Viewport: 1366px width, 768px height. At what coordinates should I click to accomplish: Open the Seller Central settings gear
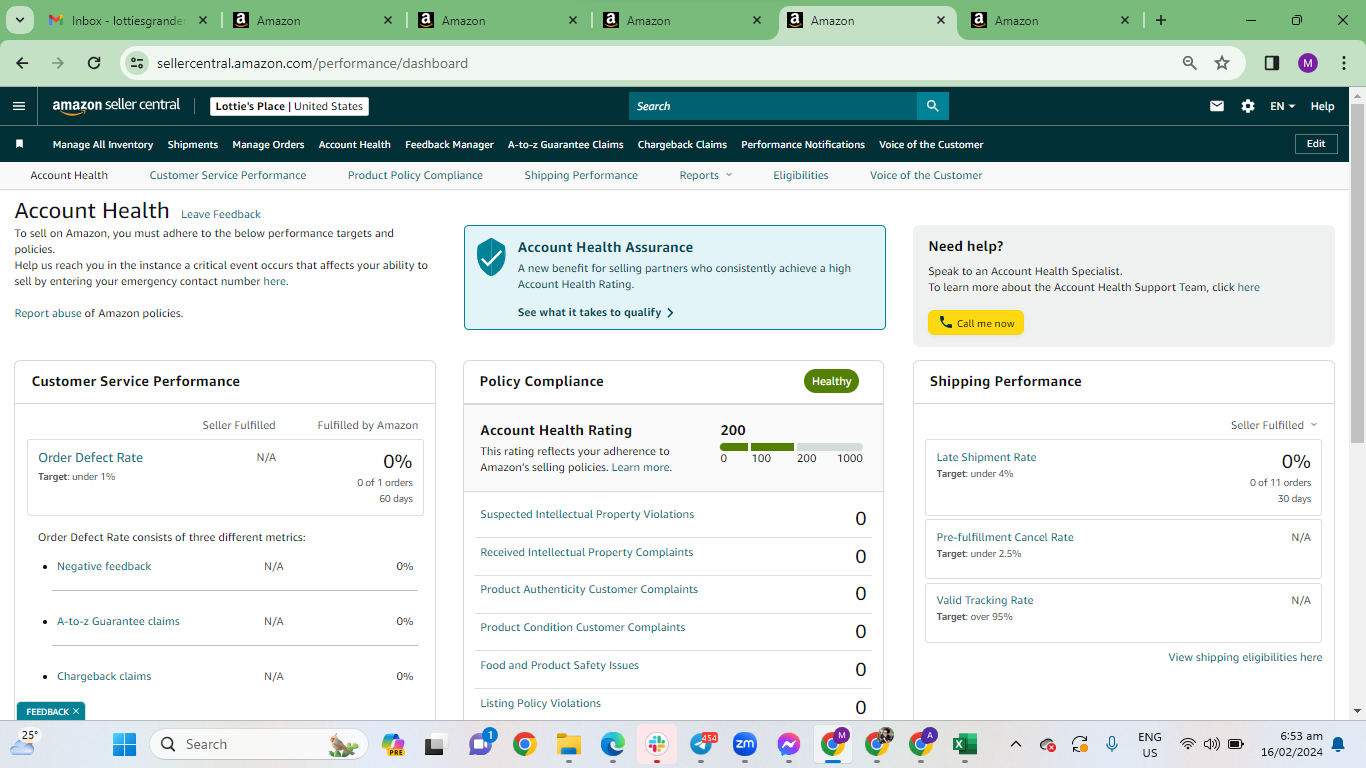pyautogui.click(x=1248, y=106)
